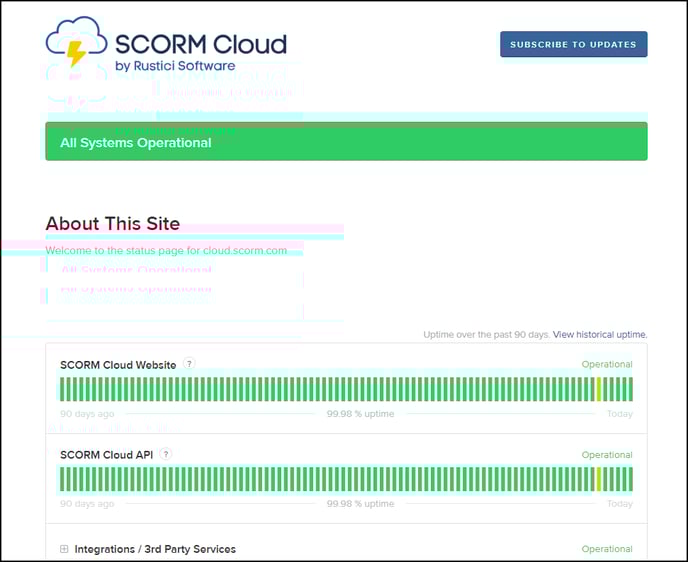Viewport: 688px width, 562px height.
Task: Click 99.98 % uptime under API
Action: (x=360, y=504)
